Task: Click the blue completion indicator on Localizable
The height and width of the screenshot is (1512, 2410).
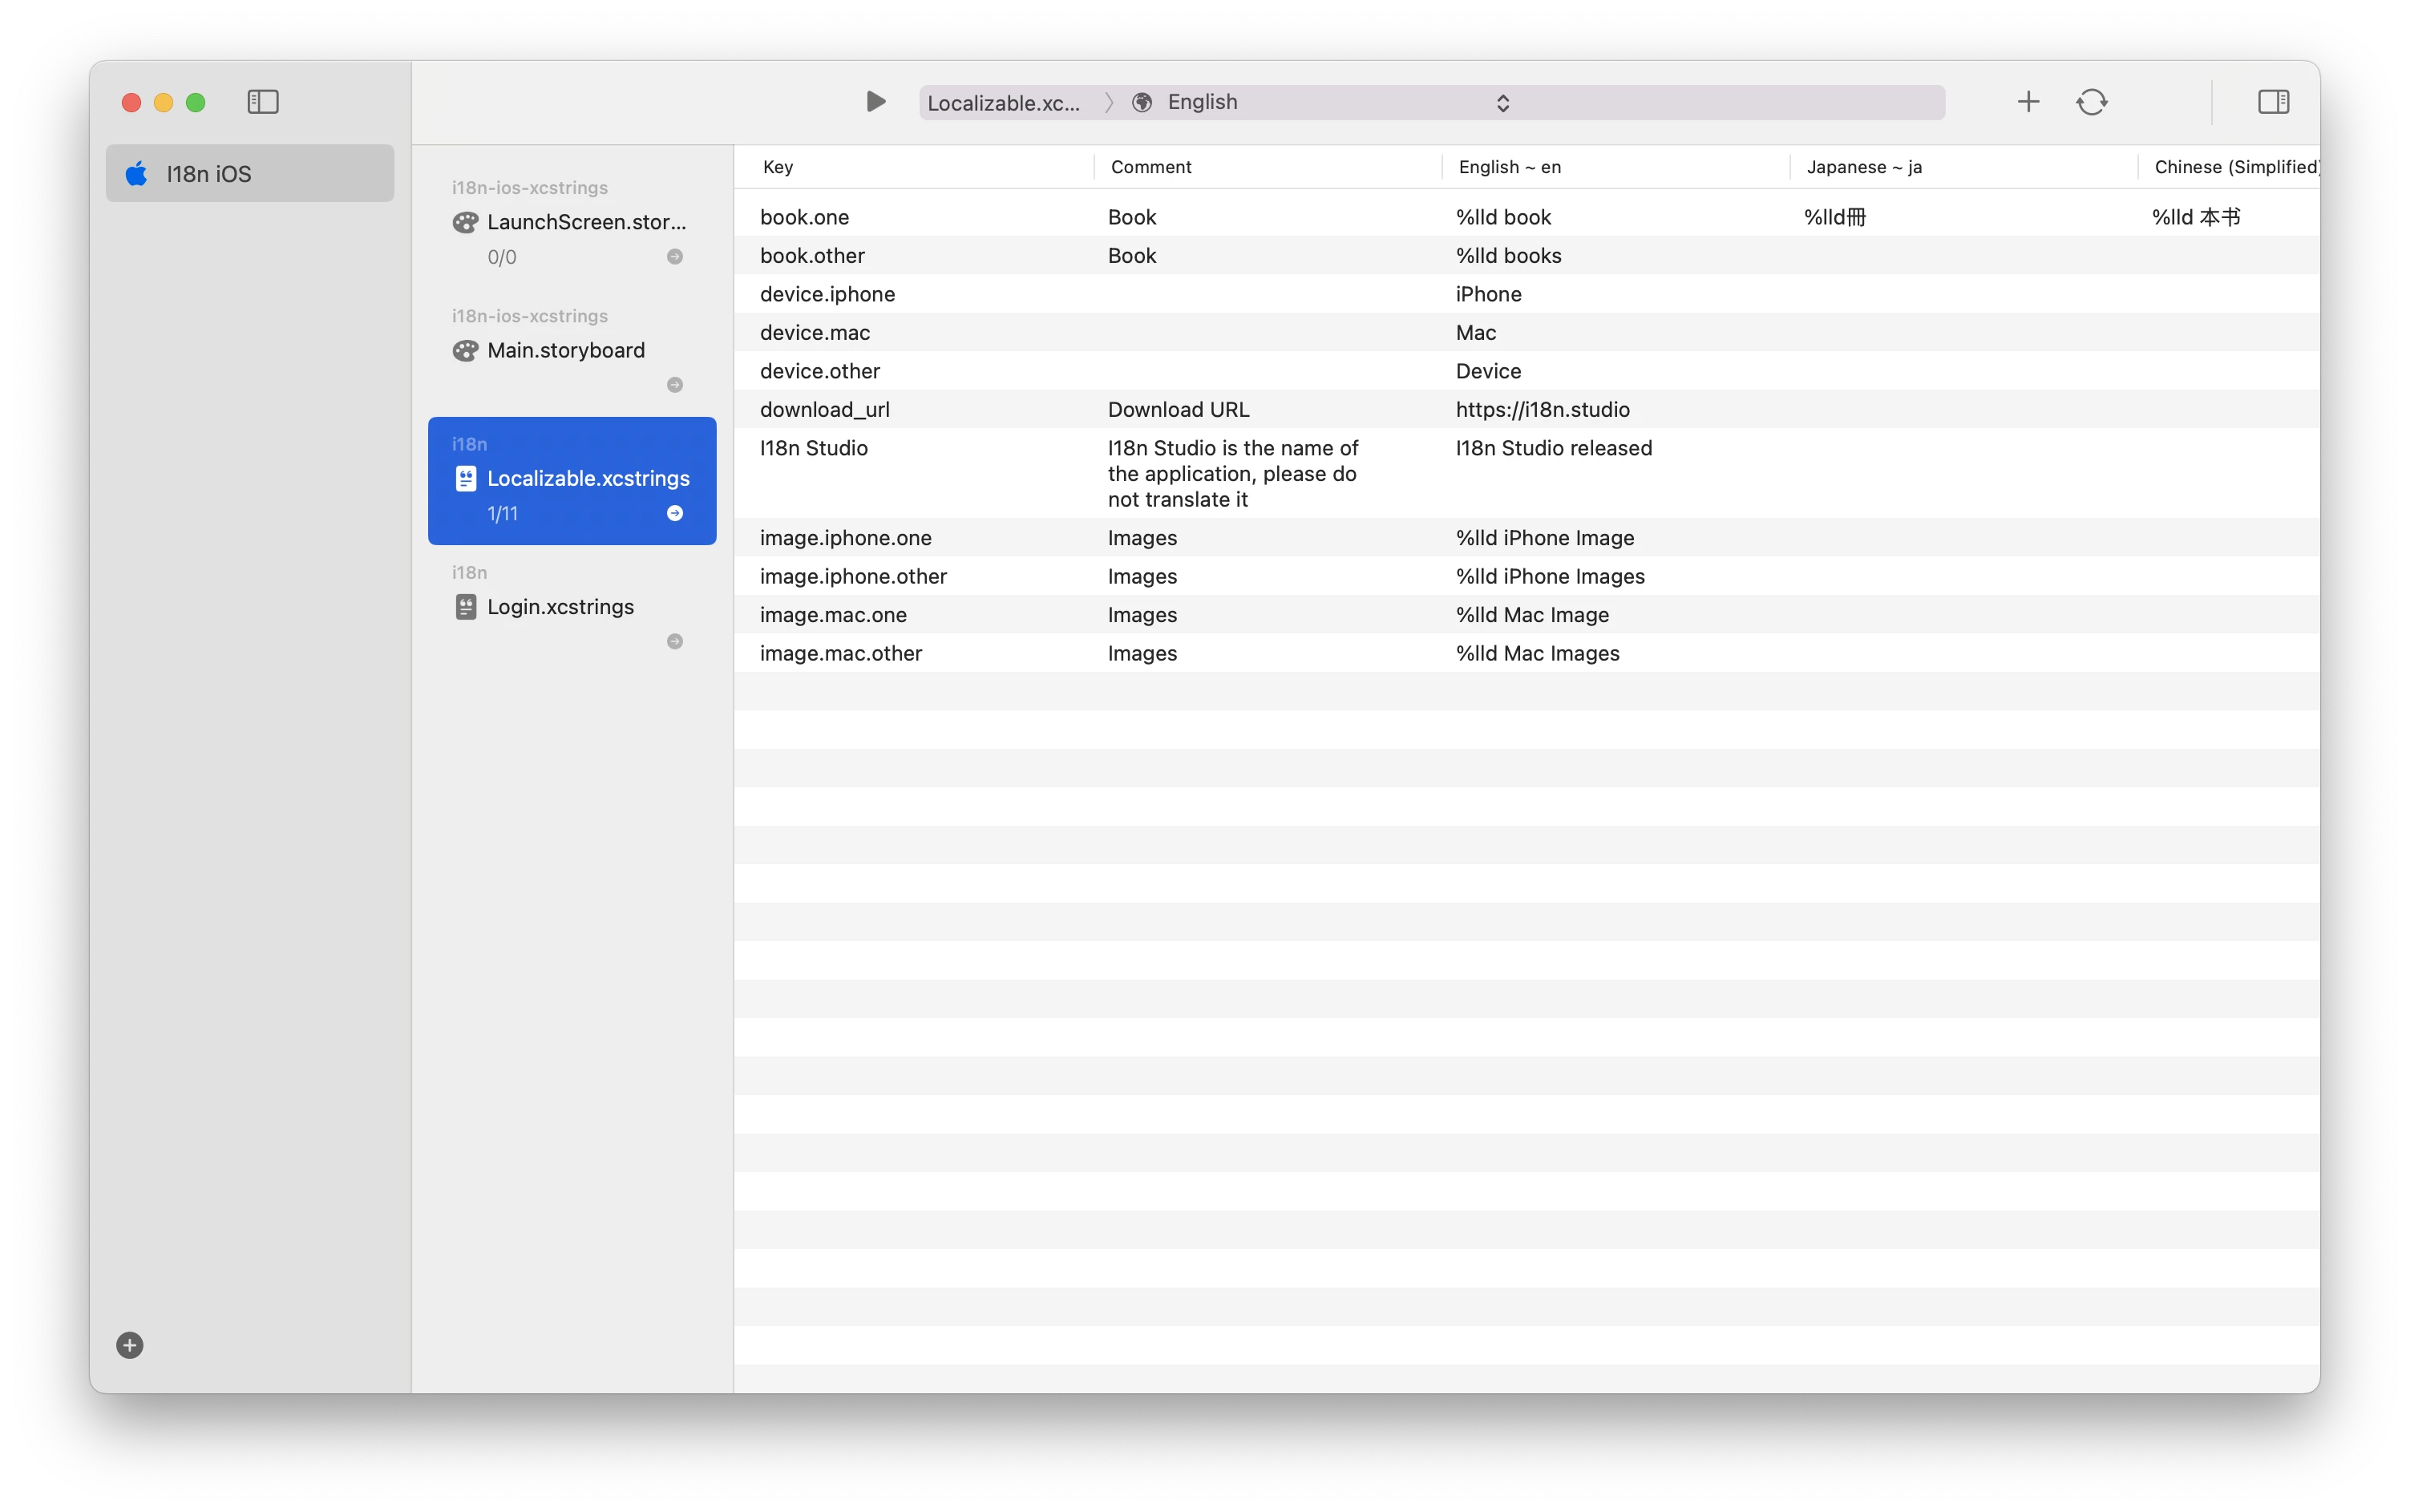Action: pos(676,512)
